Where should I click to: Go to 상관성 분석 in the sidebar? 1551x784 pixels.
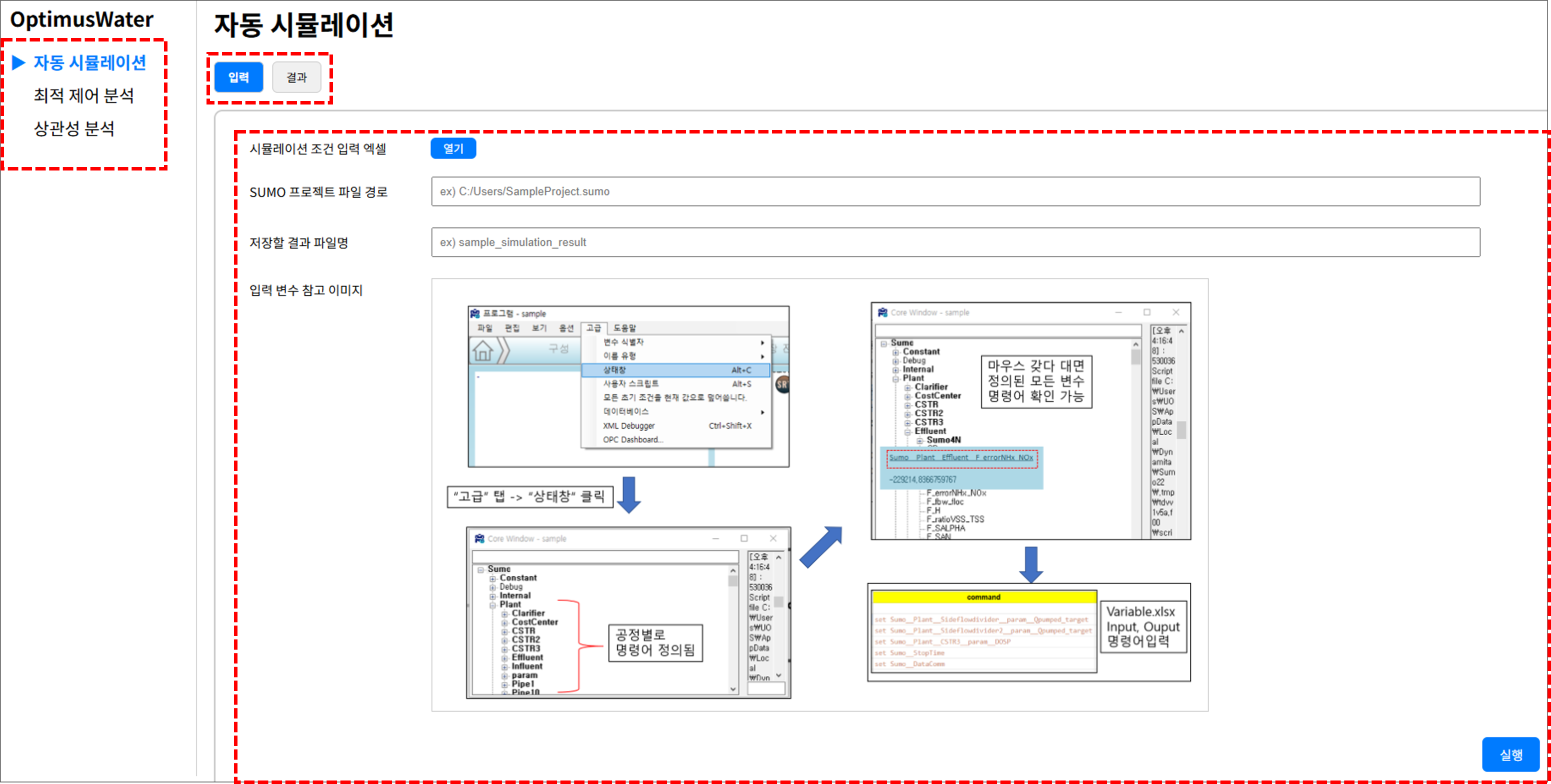tap(74, 129)
